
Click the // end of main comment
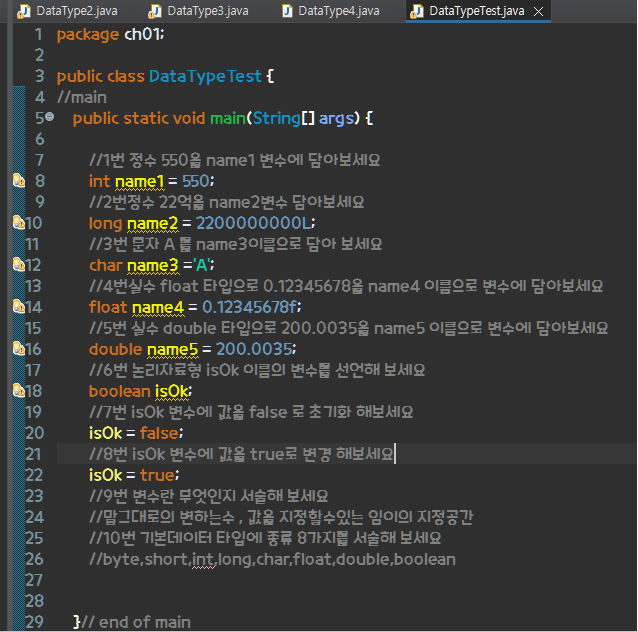point(136,622)
